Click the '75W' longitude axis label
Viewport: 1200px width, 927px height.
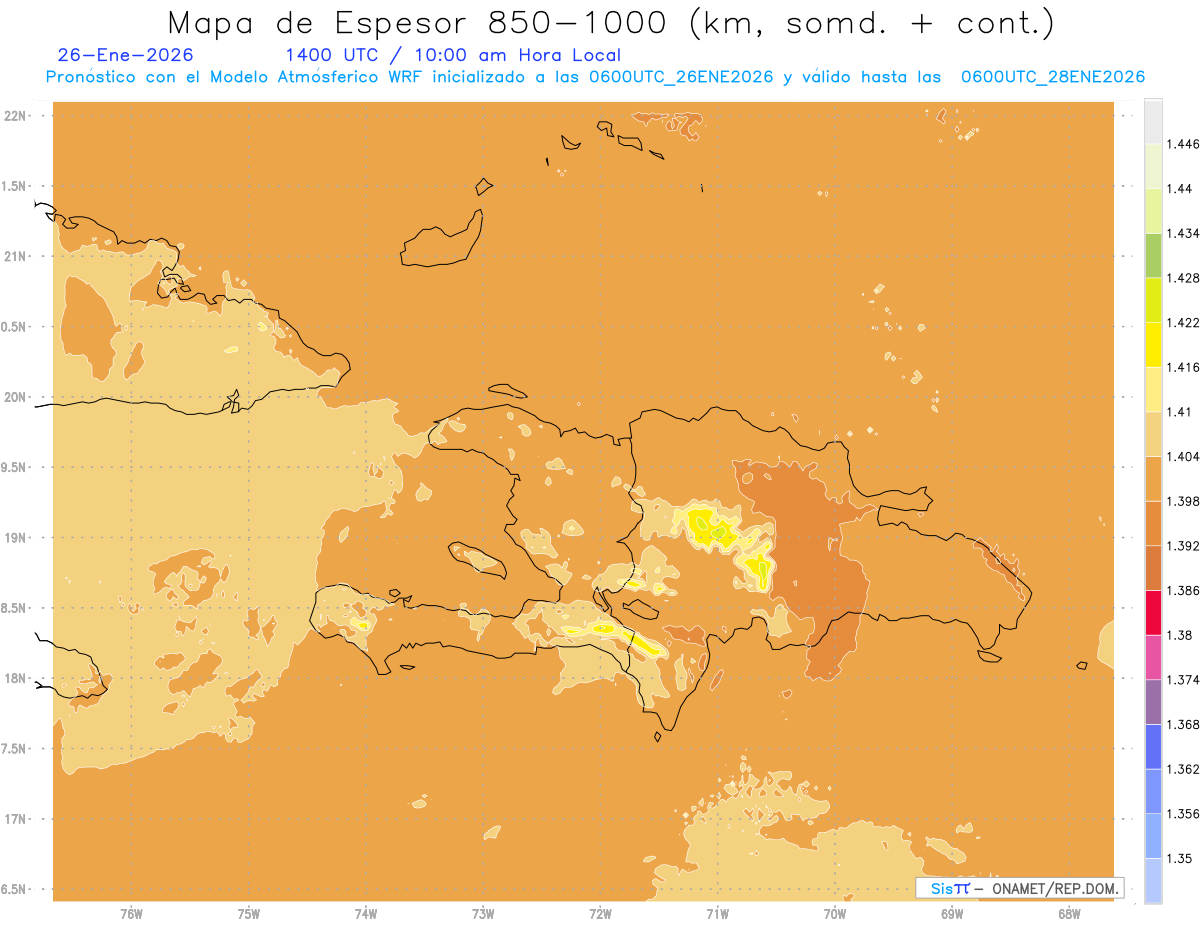point(249,914)
